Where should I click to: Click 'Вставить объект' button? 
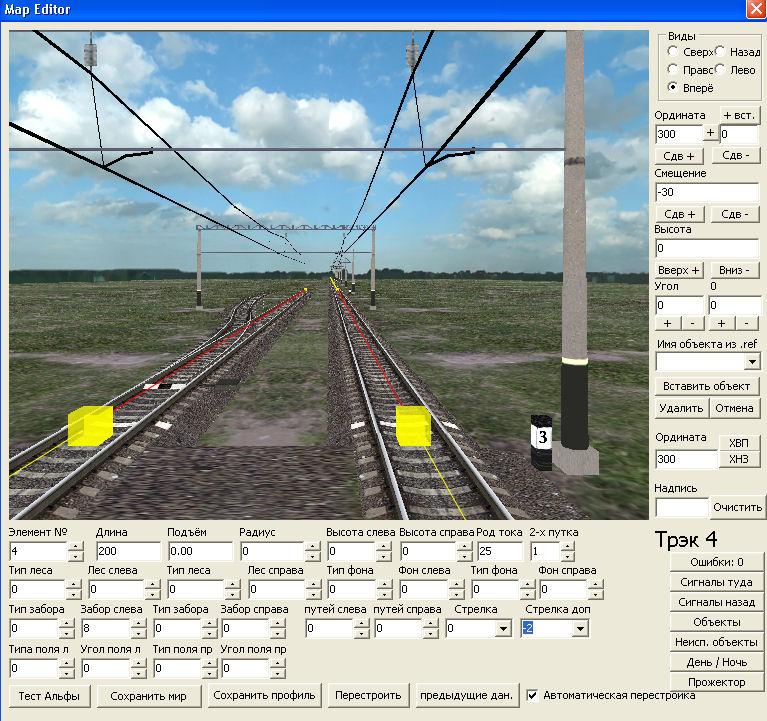click(706, 386)
